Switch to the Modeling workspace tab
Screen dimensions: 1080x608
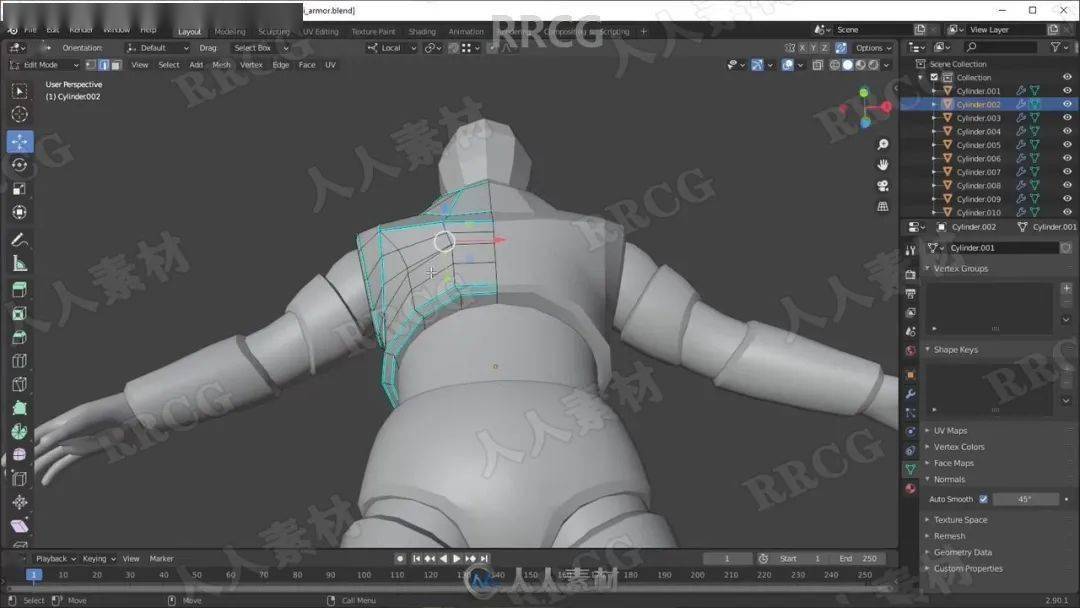click(229, 32)
